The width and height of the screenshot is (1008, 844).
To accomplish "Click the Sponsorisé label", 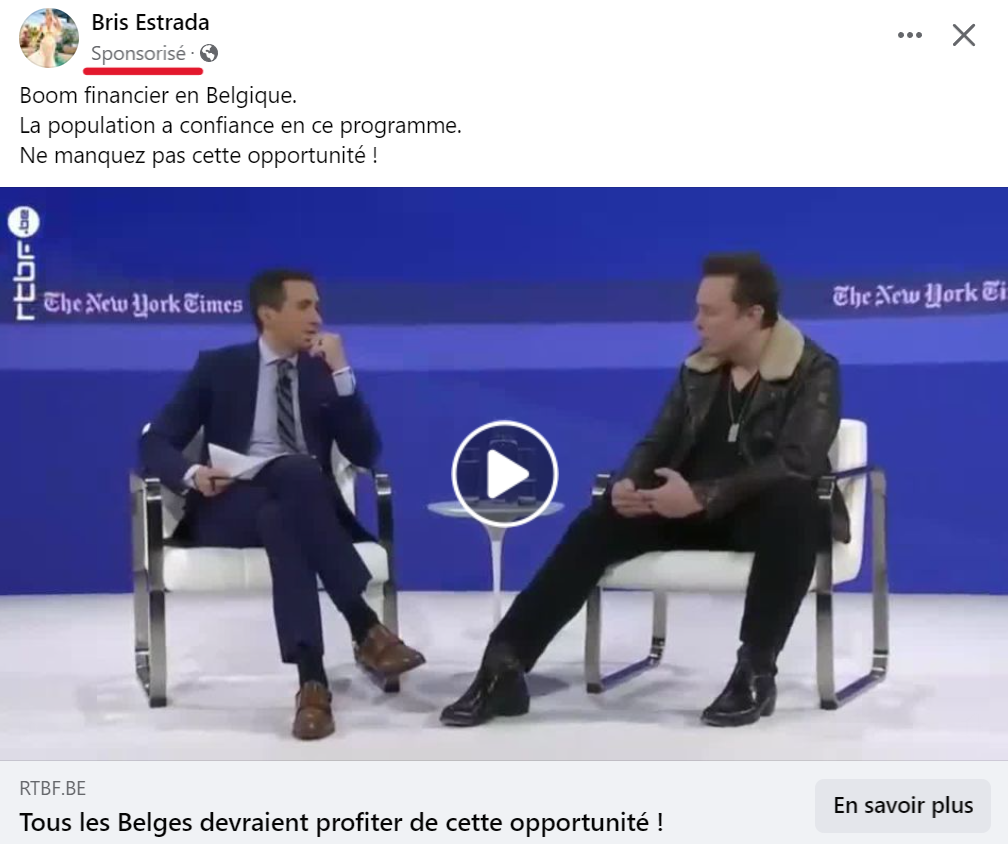I will [x=138, y=53].
